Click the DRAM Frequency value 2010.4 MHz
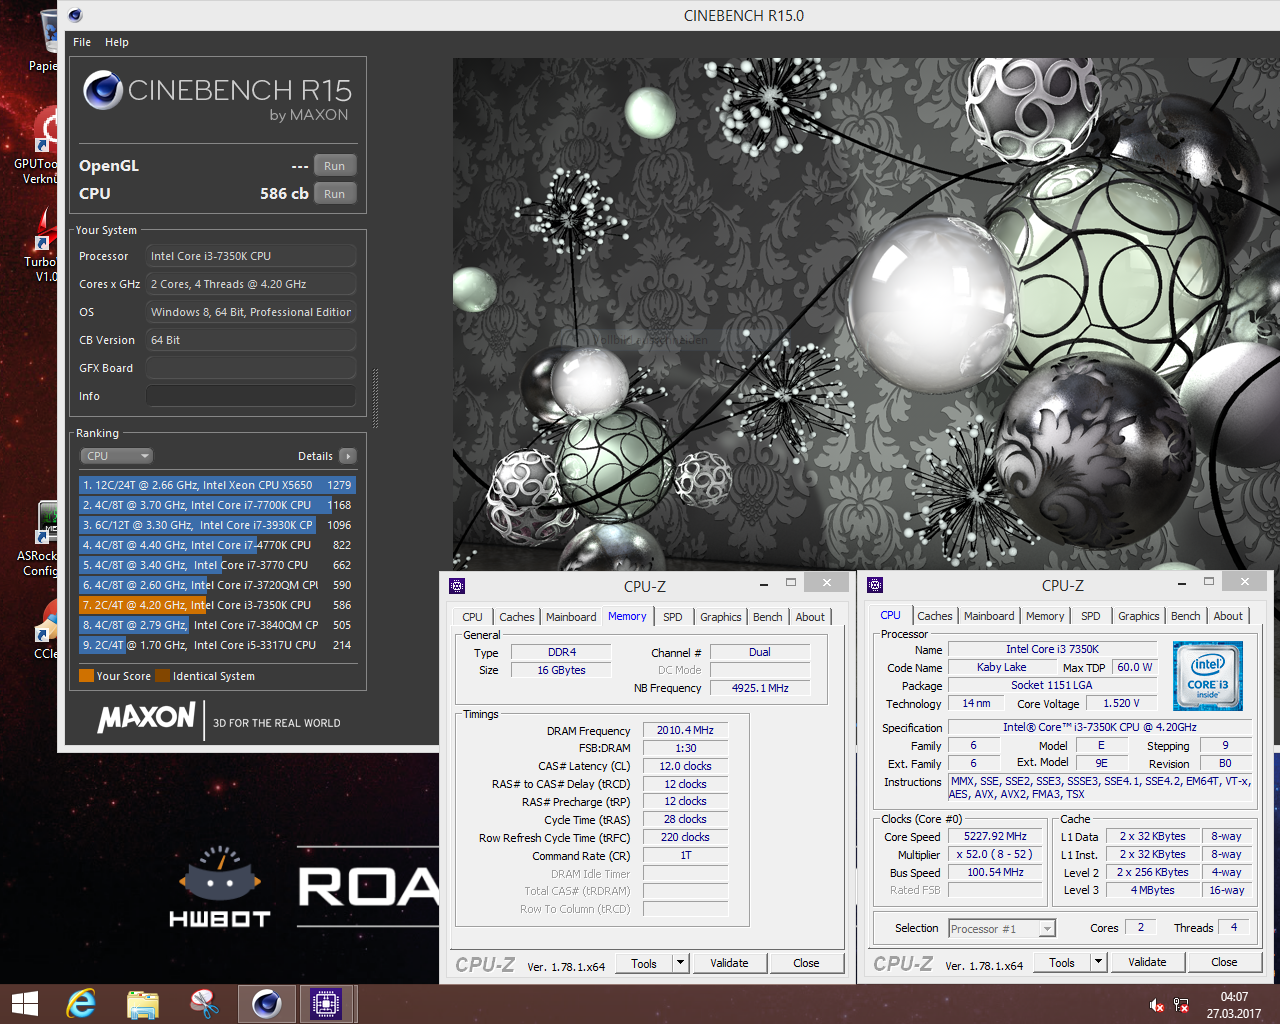 685,730
